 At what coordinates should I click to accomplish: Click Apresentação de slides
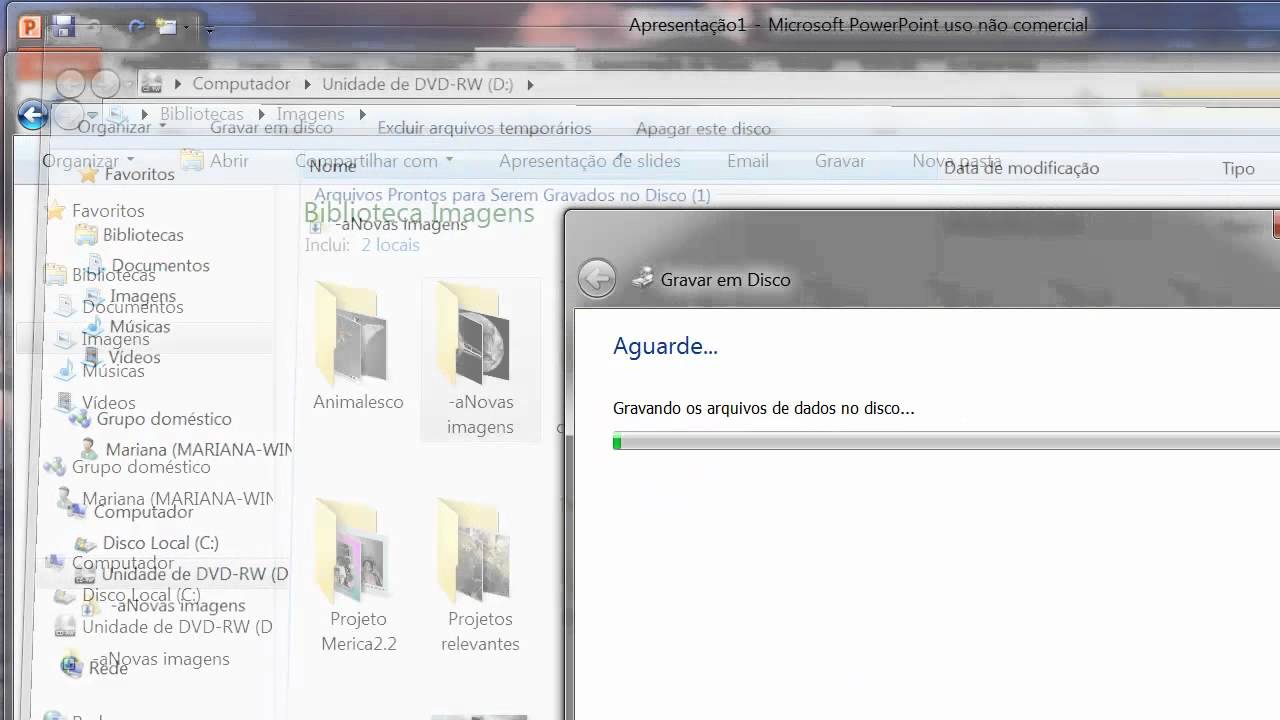(x=590, y=160)
